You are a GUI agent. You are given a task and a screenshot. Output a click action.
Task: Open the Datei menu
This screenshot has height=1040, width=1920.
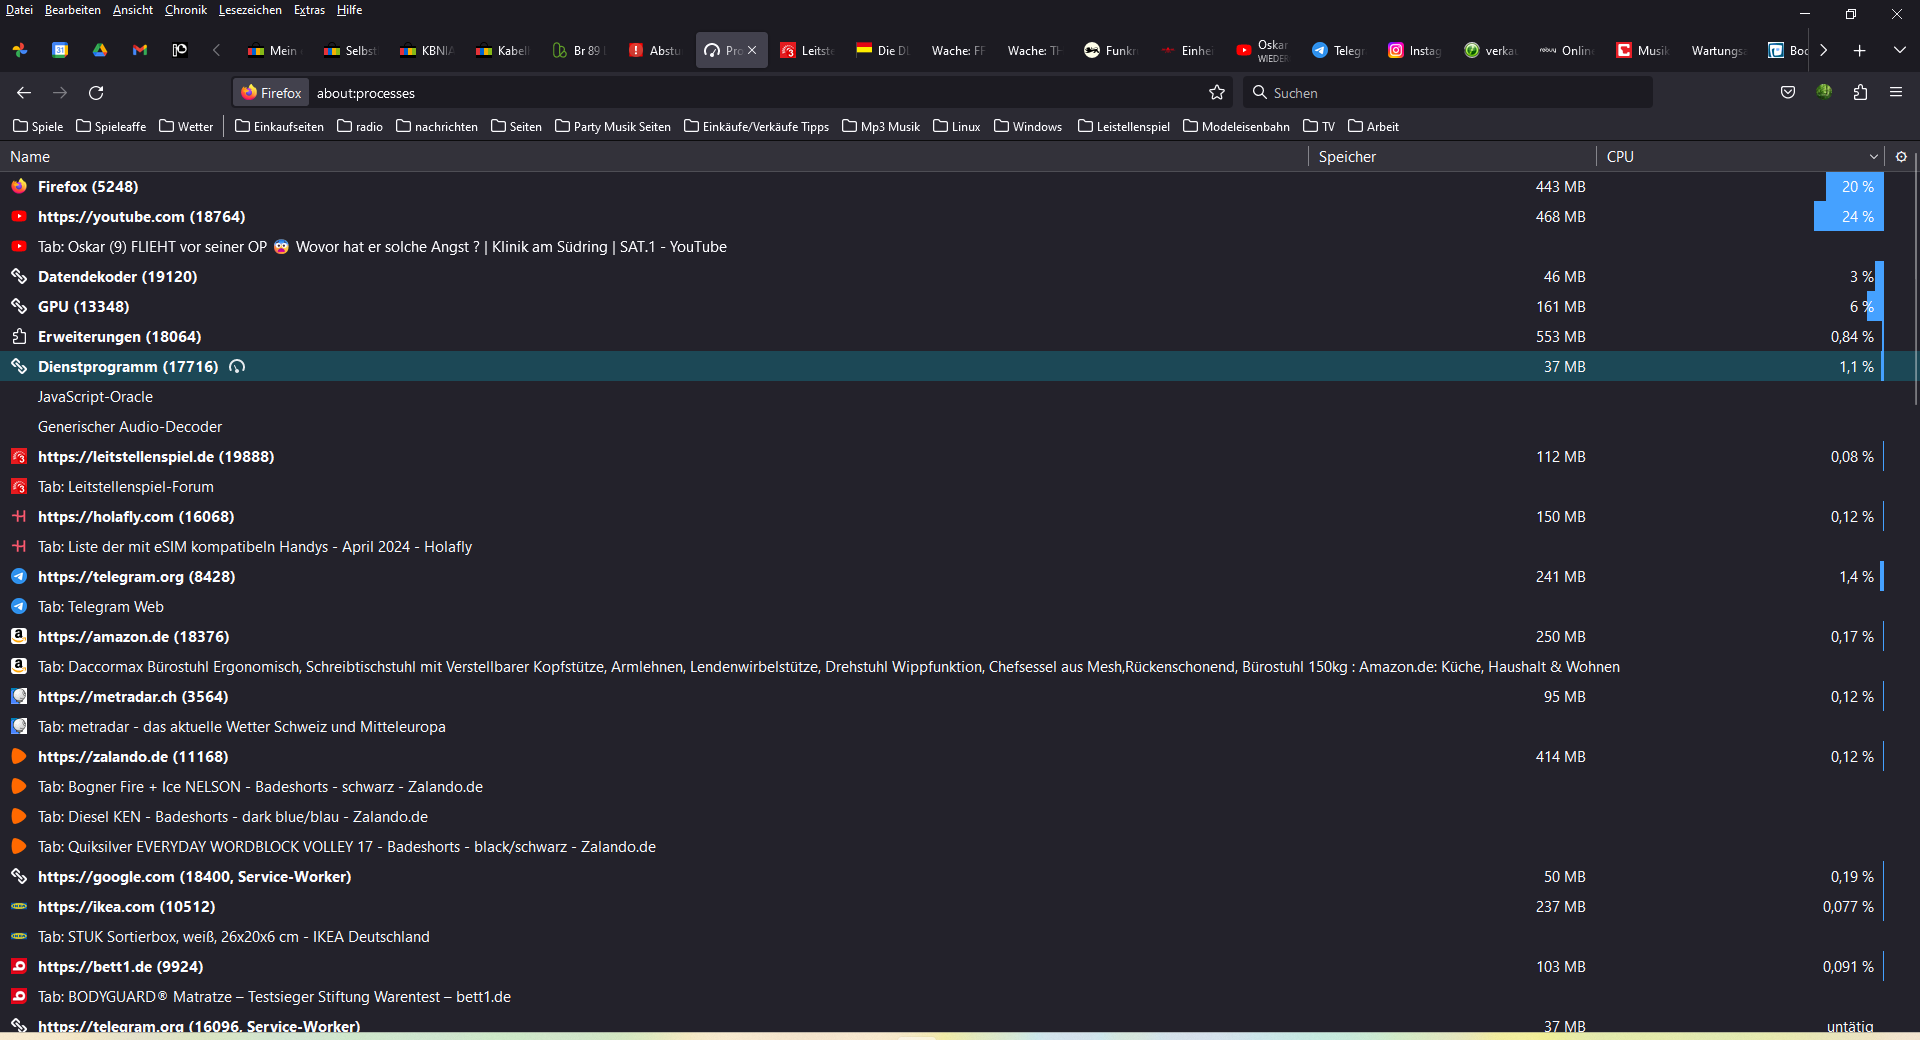(x=19, y=10)
